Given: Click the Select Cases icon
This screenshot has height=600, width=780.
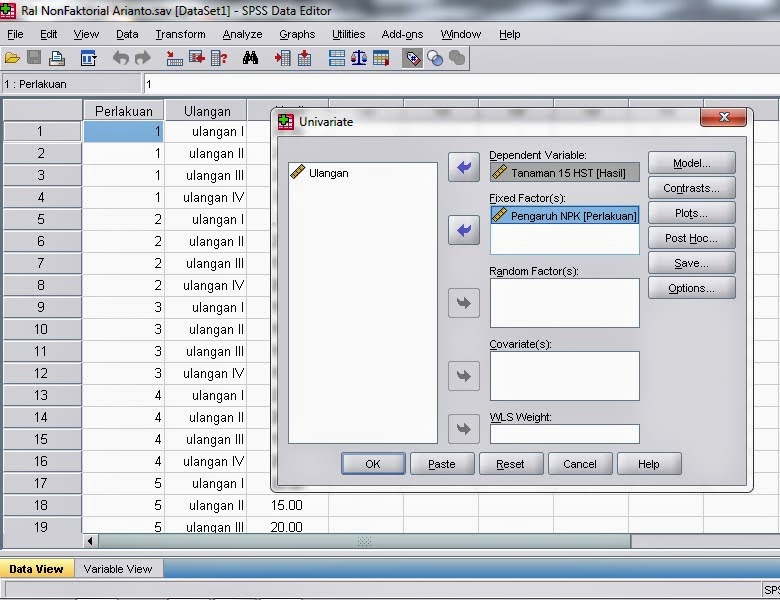Looking at the screenshot, I should point(381,58).
